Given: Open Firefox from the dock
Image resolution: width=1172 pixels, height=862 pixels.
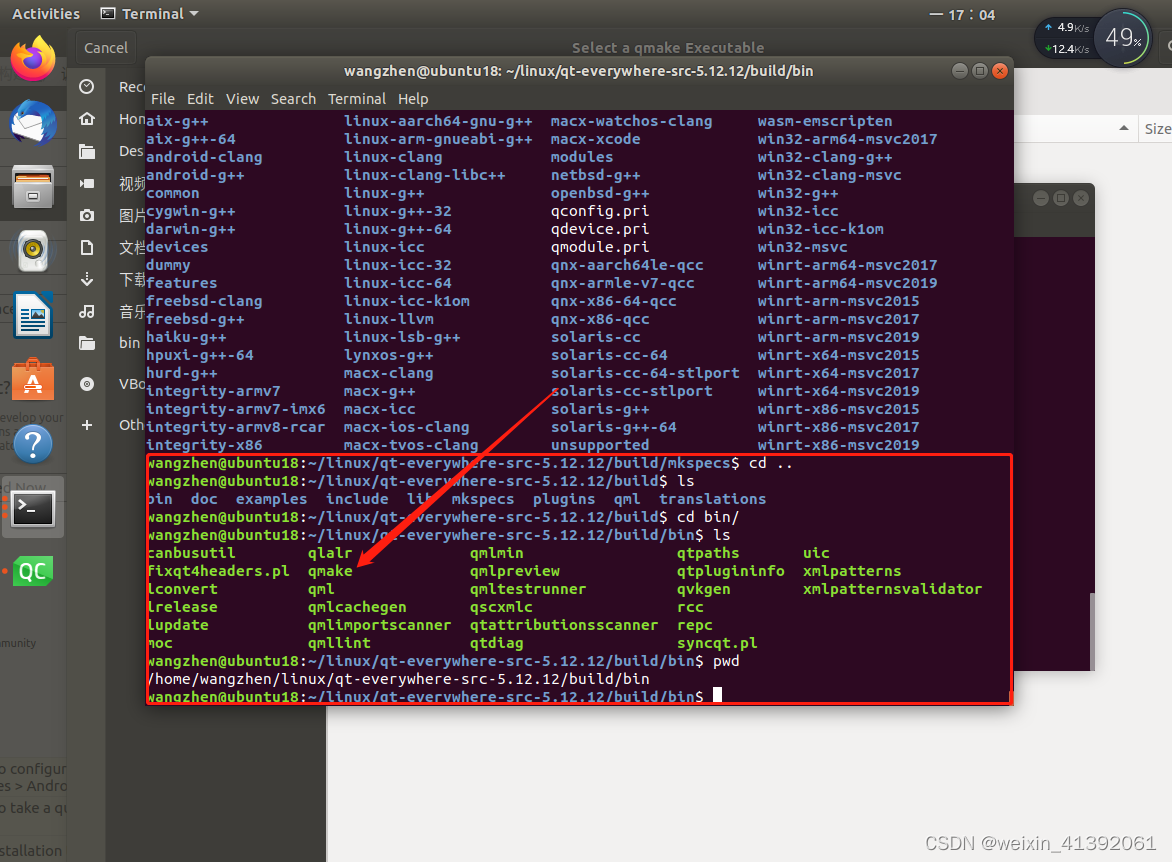Looking at the screenshot, I should (33, 60).
